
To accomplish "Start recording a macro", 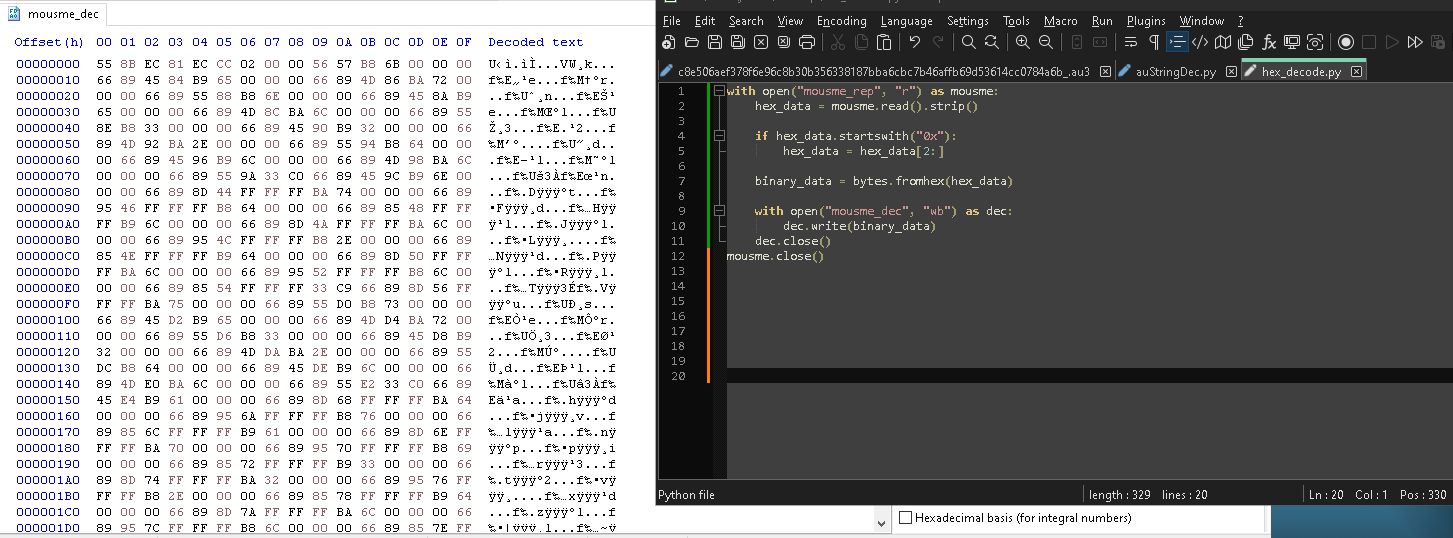I will [x=1346, y=42].
